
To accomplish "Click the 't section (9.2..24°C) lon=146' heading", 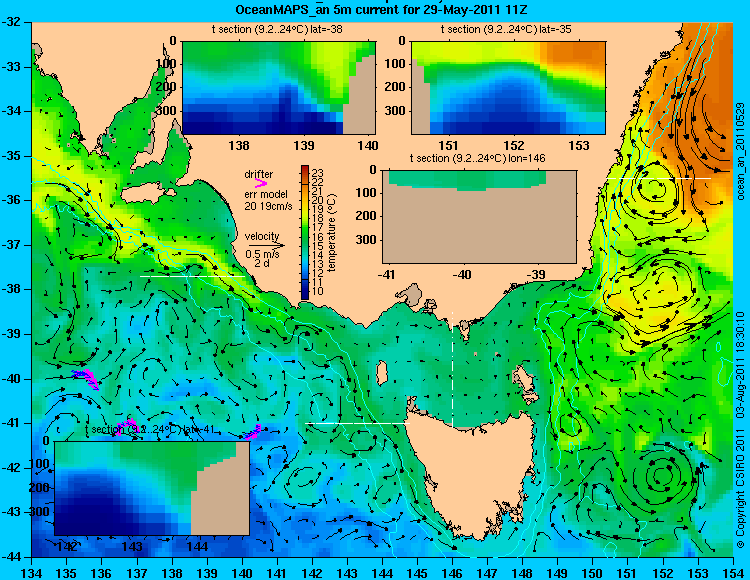I will point(477,158).
